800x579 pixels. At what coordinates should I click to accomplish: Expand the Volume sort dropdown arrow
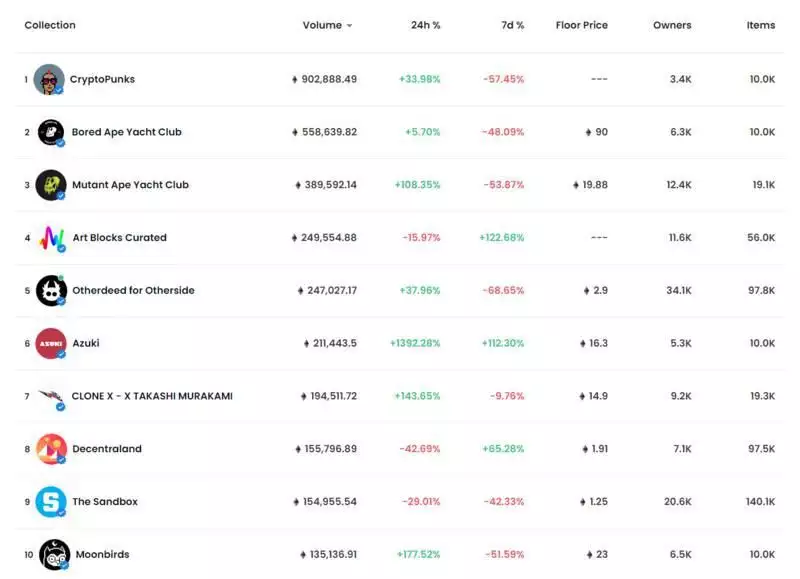(349, 26)
